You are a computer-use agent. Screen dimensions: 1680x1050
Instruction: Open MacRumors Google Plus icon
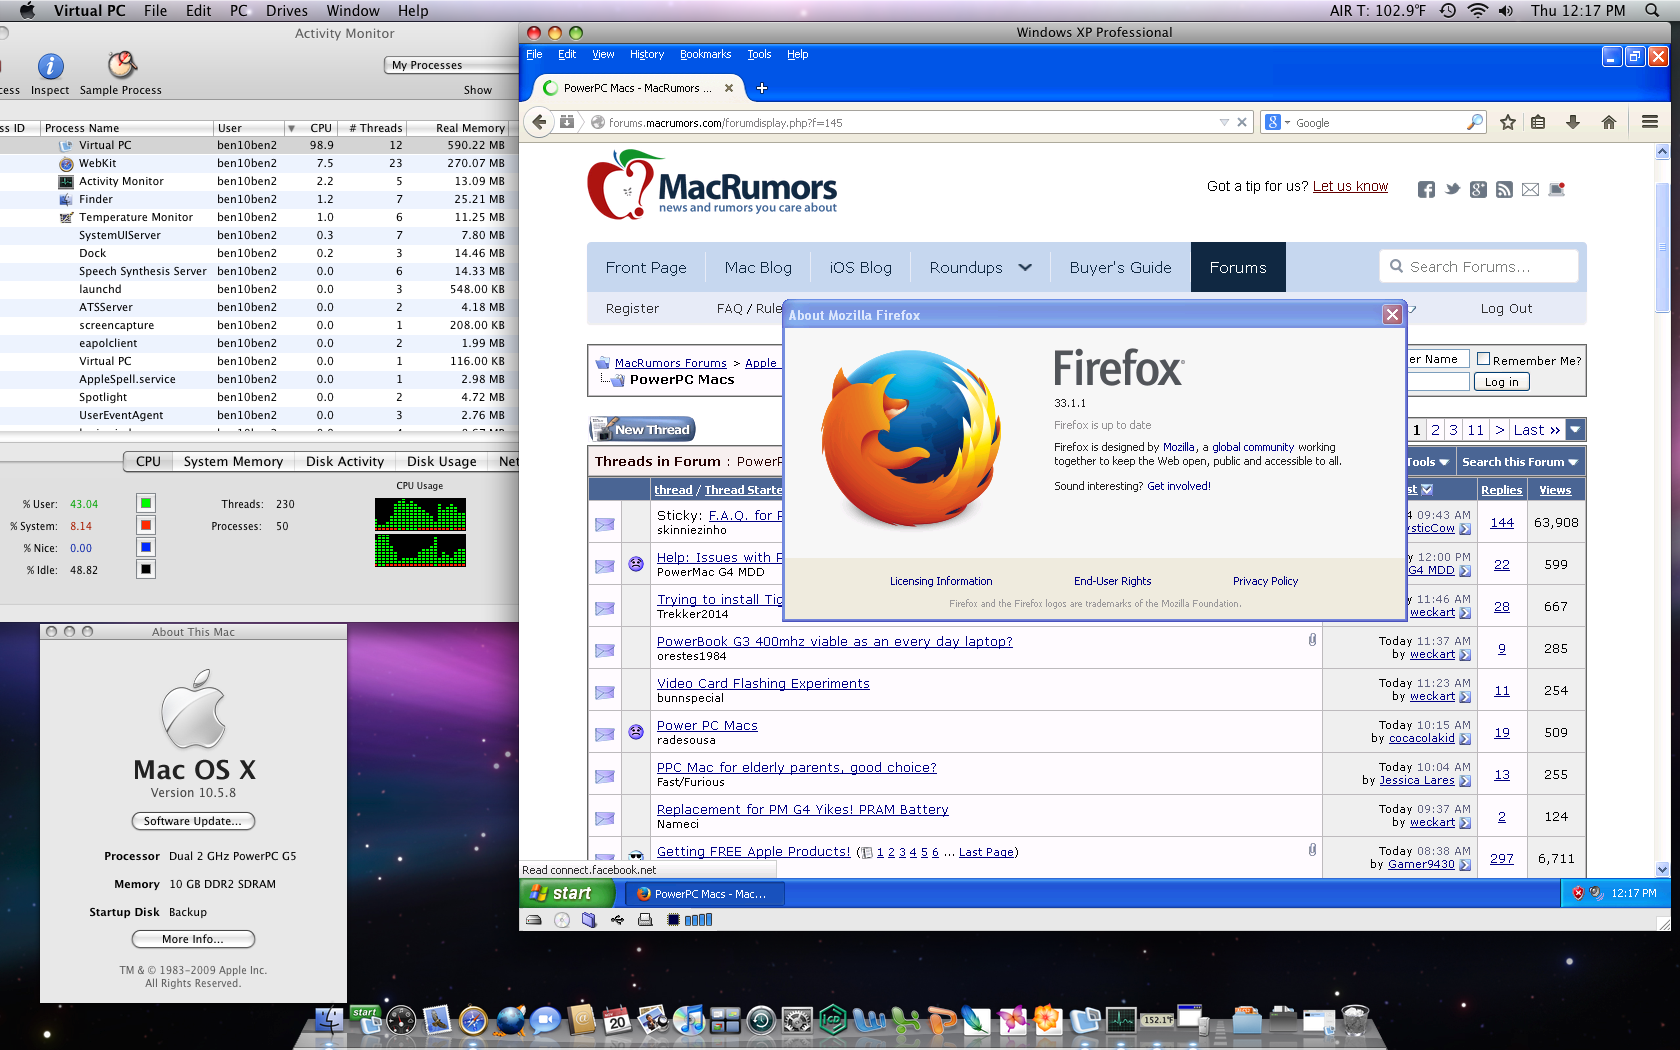click(1478, 189)
